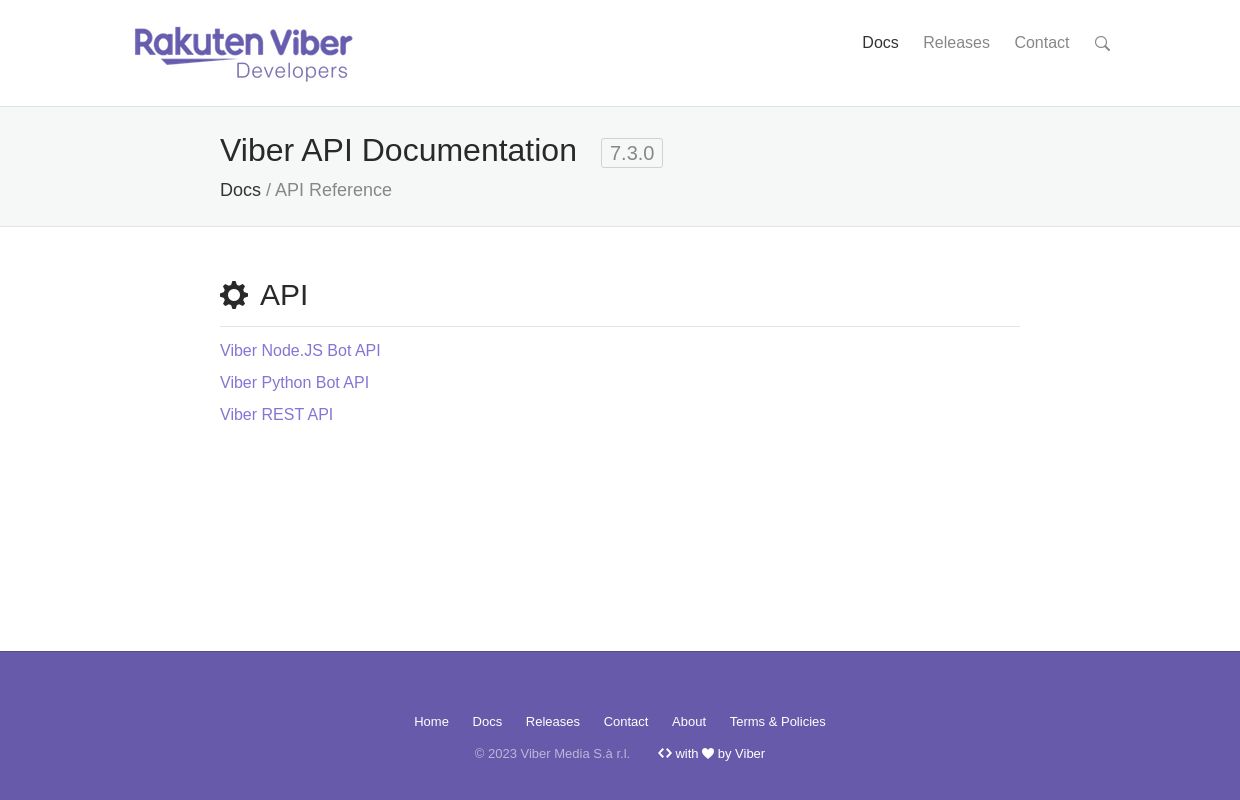This screenshot has width=1240, height=800.
Task: Open Releases link in footer
Action: point(552,722)
